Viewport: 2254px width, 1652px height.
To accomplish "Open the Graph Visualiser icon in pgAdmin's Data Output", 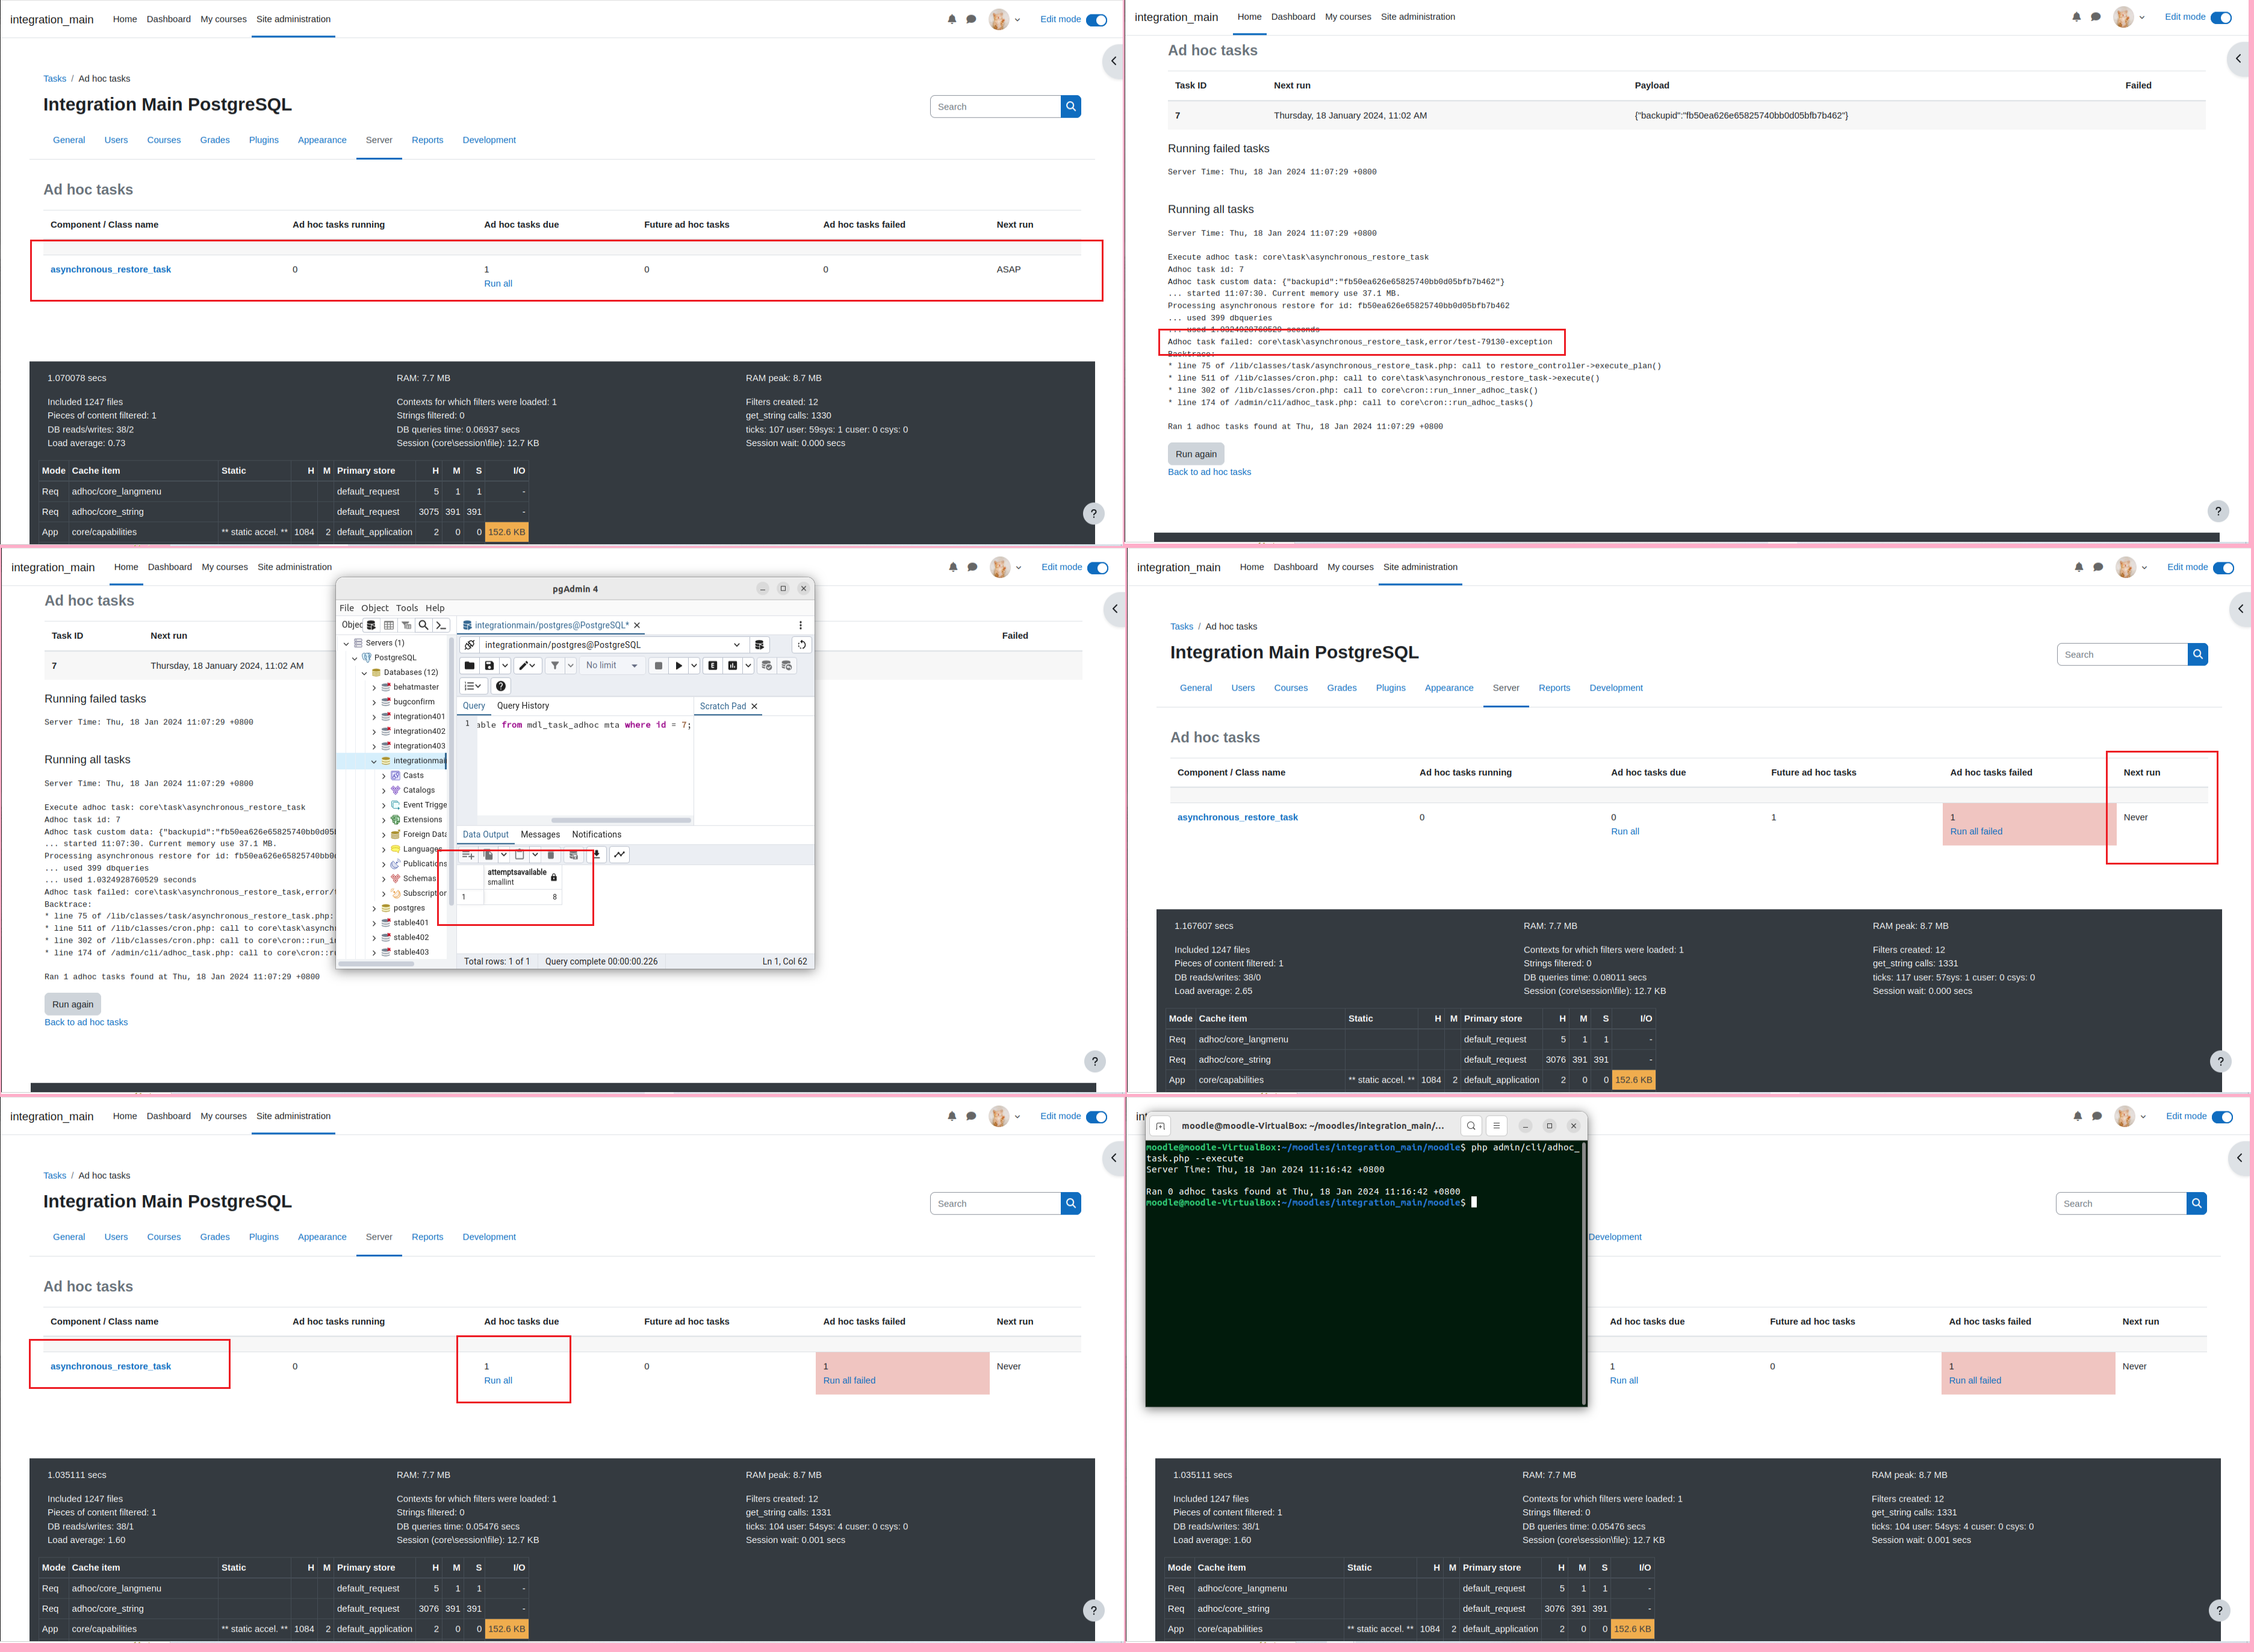I will (x=619, y=855).
